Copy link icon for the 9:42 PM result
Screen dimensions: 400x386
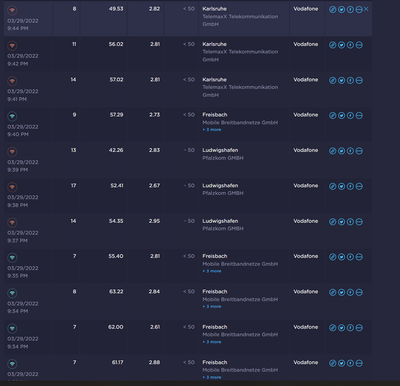pos(333,45)
